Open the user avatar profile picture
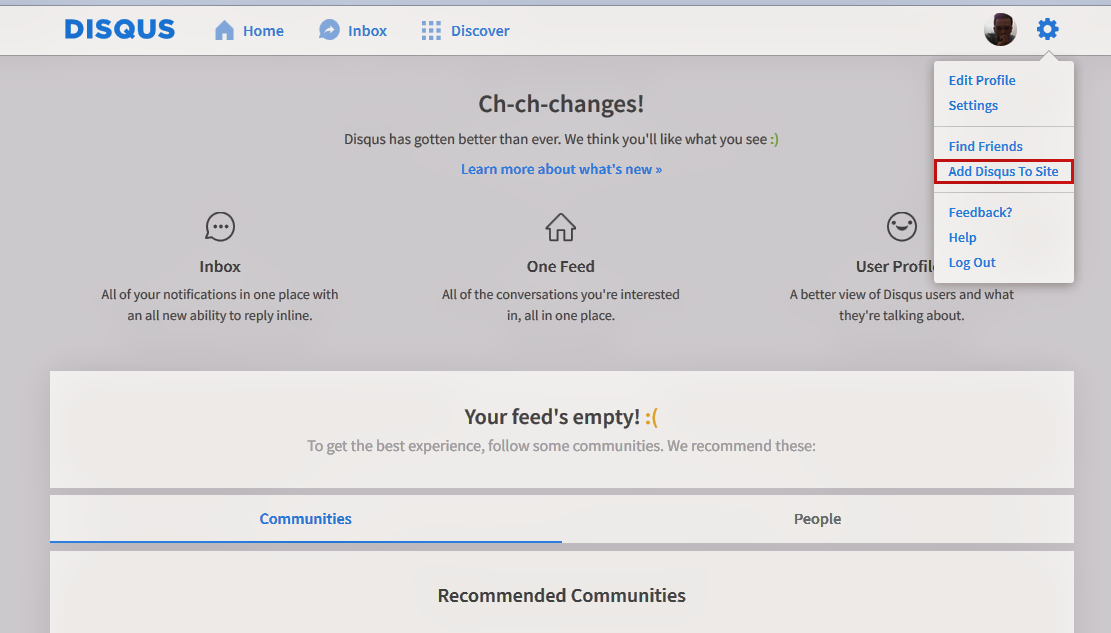1111x633 pixels. tap(1000, 30)
